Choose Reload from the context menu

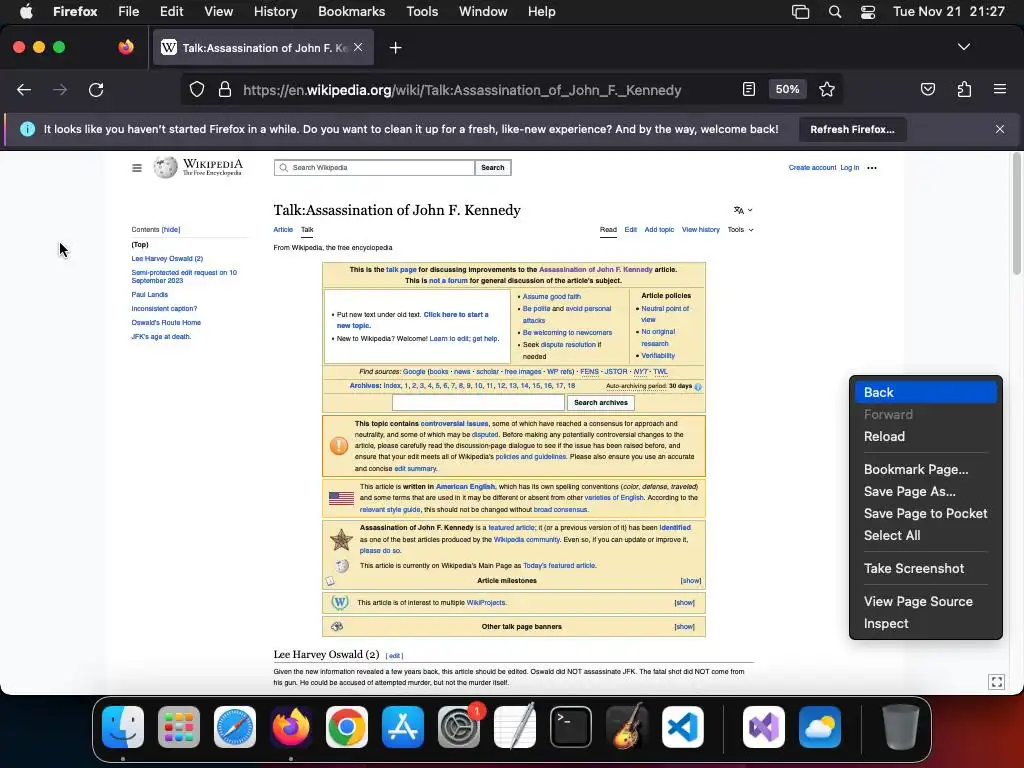925,436
